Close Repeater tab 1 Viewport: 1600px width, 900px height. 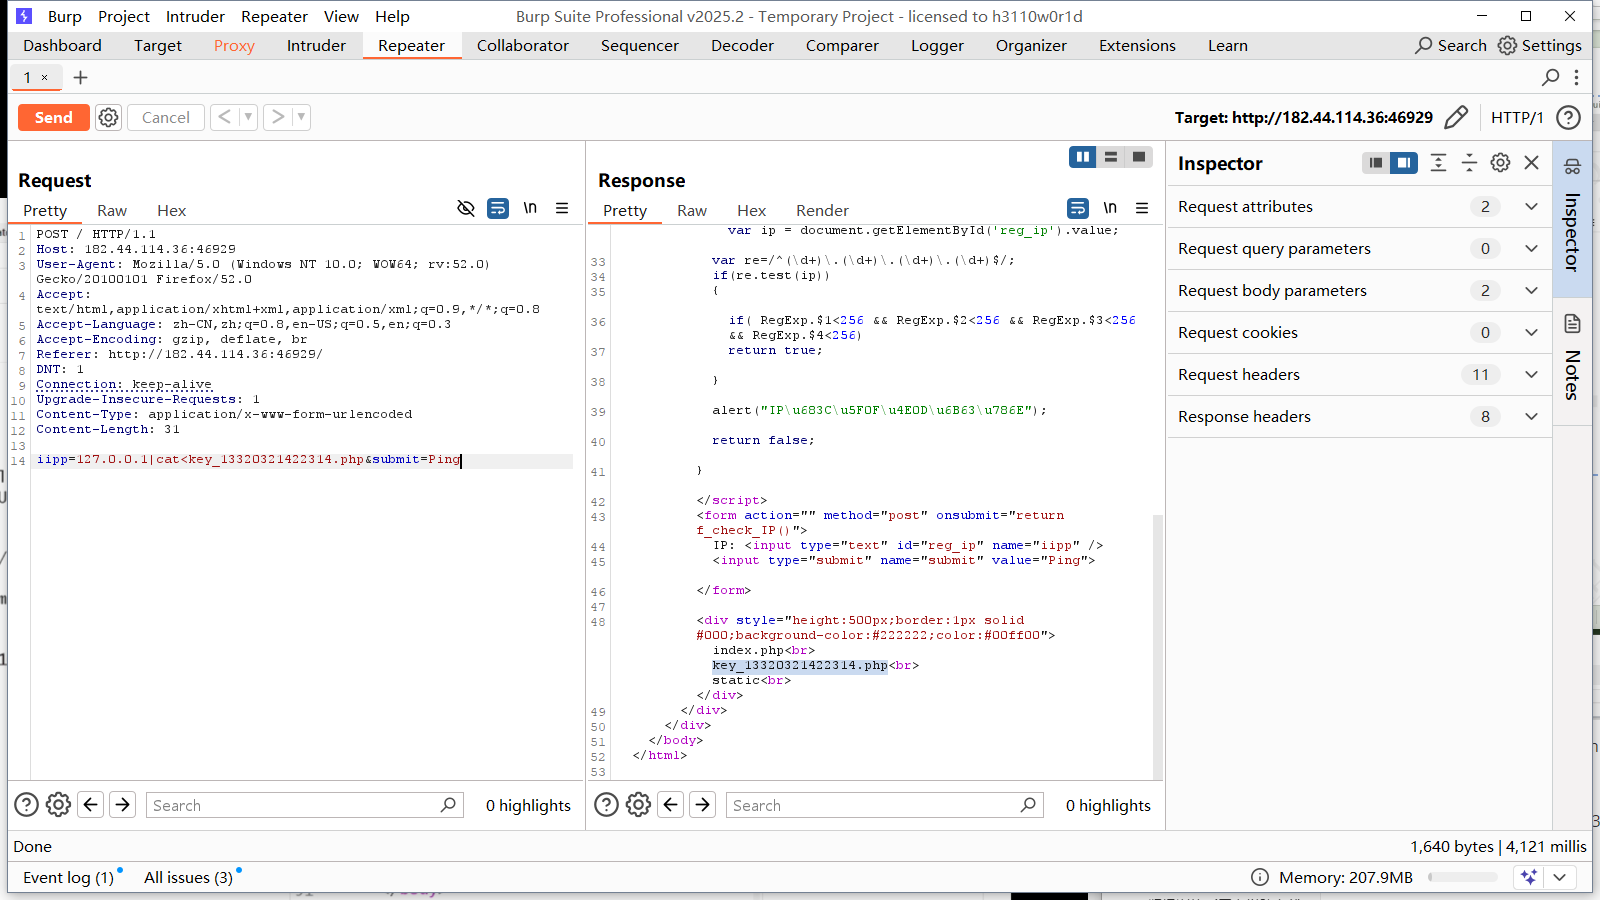pyautogui.click(x=44, y=77)
